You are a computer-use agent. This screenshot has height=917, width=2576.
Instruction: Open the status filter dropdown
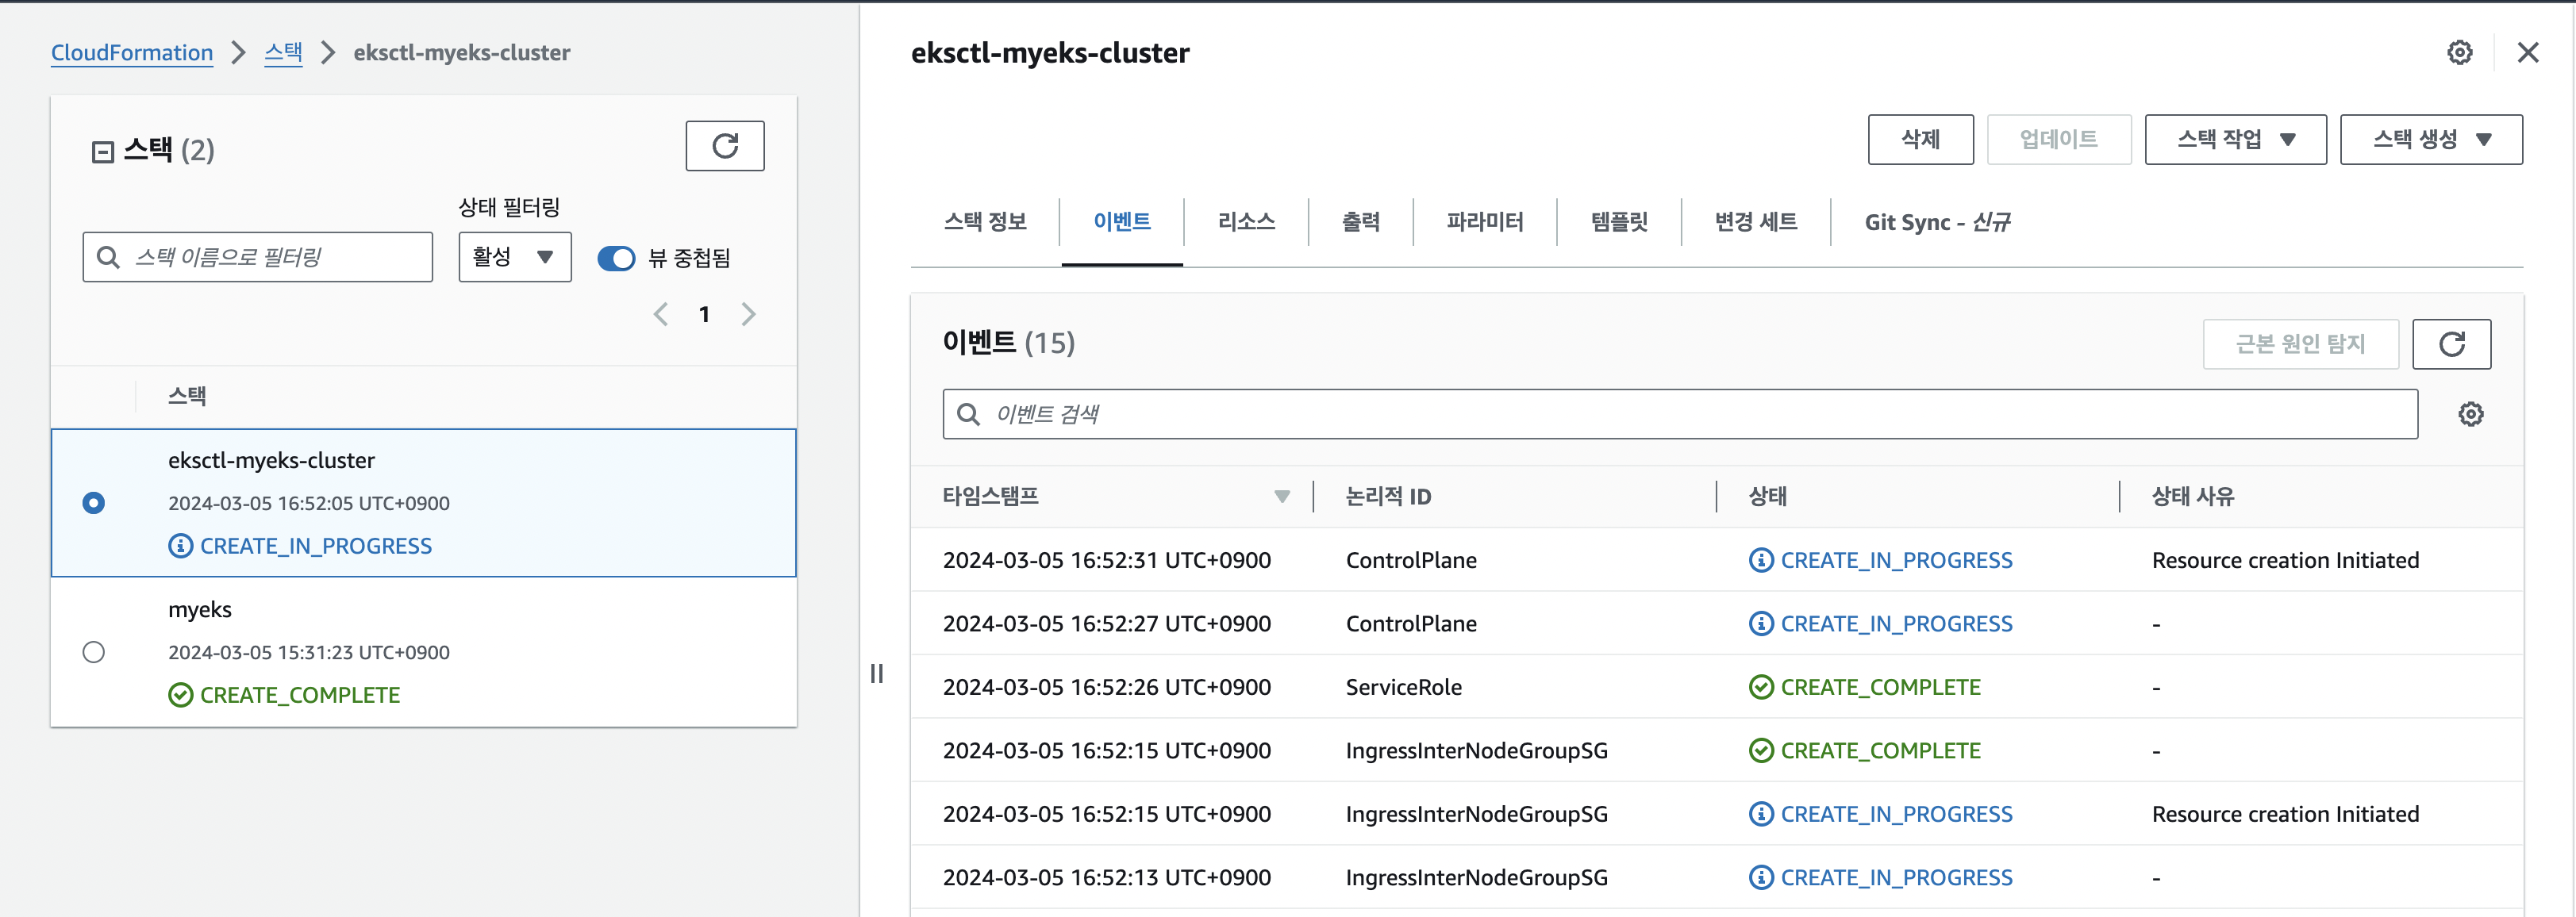point(514,257)
